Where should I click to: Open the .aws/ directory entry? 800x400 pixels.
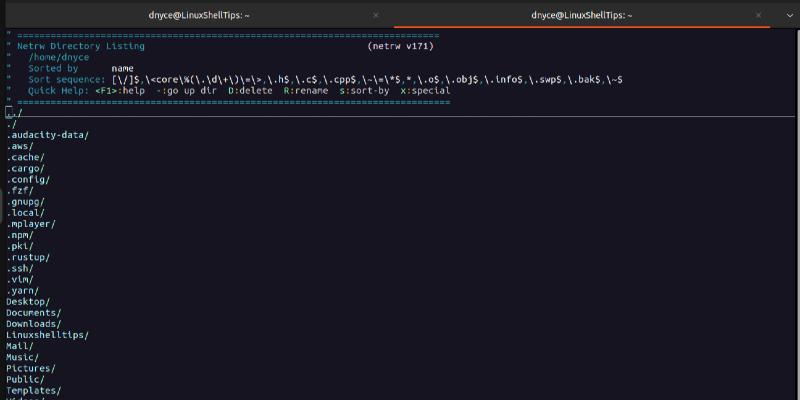click(19, 146)
